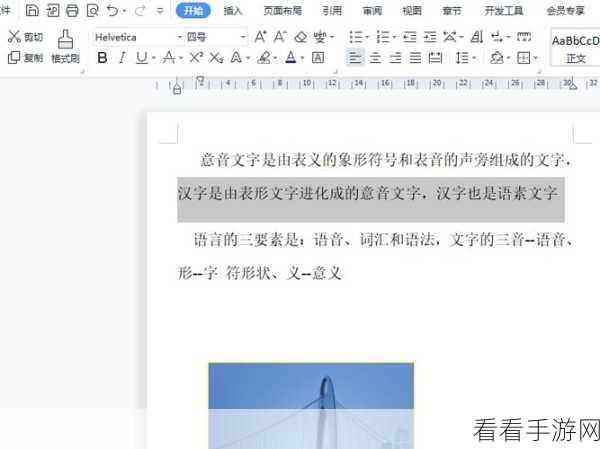This screenshot has width=600, height=449.
Task: Expand the Undo history dropdown arrow
Action: [124, 11]
